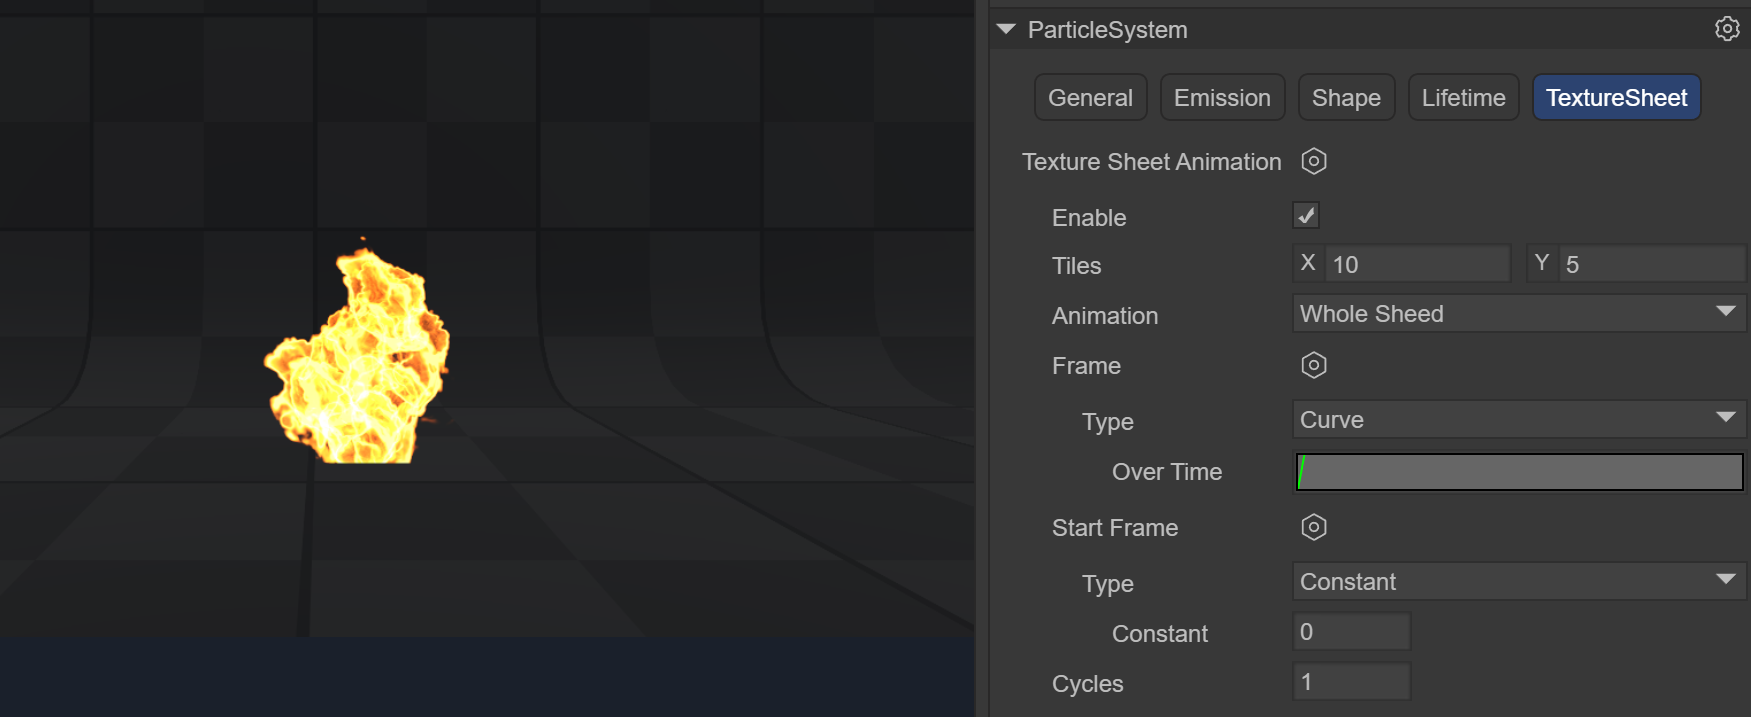Open the Animation Whole Sheed dropdown

point(1518,314)
